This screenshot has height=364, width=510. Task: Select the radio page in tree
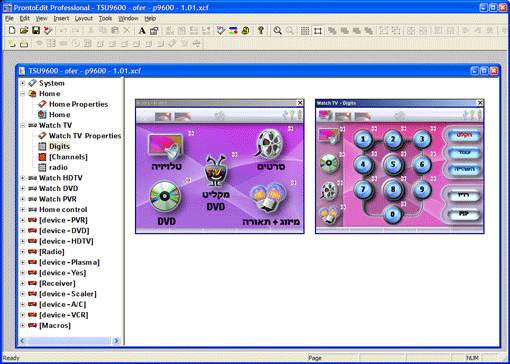(x=58, y=167)
